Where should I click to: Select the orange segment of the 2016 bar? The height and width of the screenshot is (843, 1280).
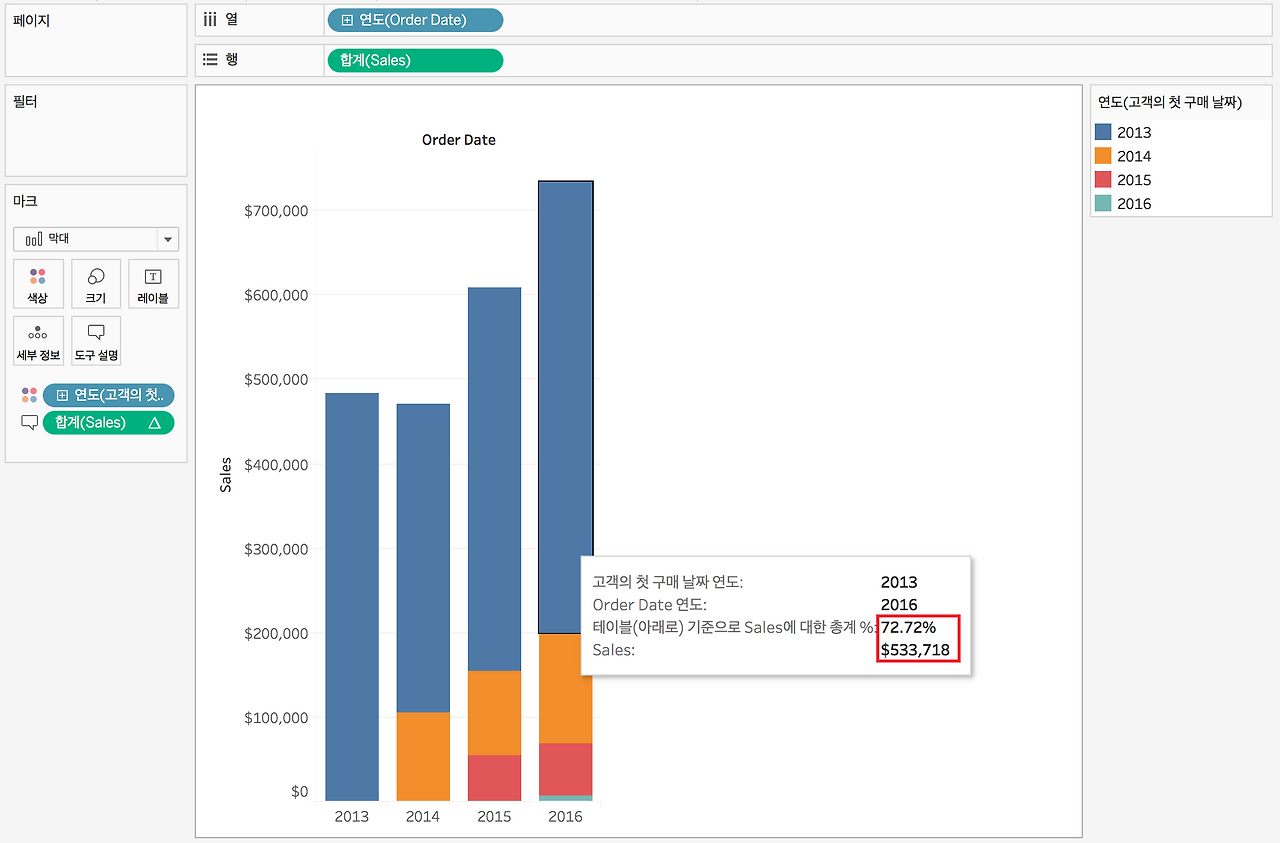[566, 688]
